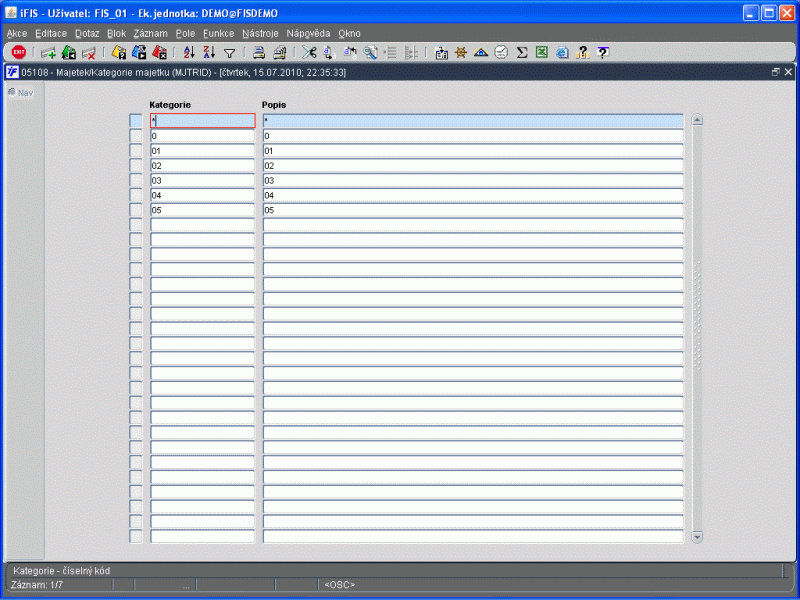Open the magnifier search icon
The height and width of the screenshot is (600, 800).
pos(370,52)
